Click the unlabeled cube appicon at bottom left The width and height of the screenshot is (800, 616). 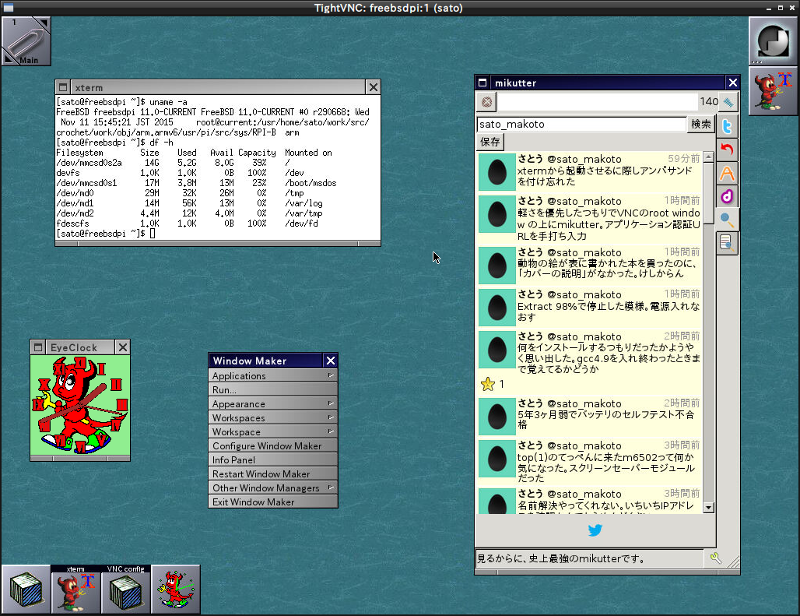coord(26,589)
